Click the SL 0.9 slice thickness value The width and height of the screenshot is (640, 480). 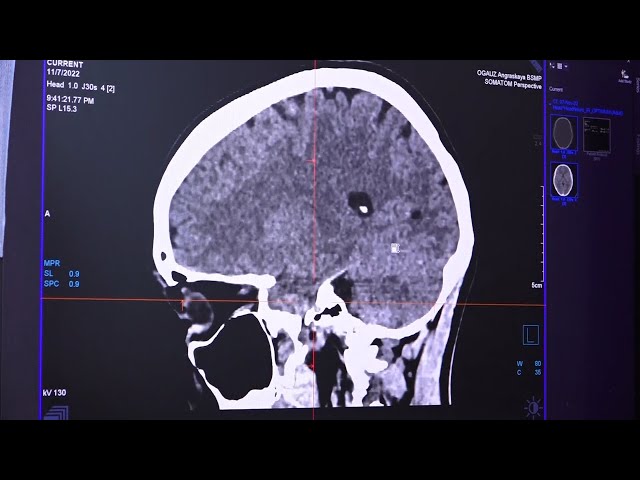point(74,273)
